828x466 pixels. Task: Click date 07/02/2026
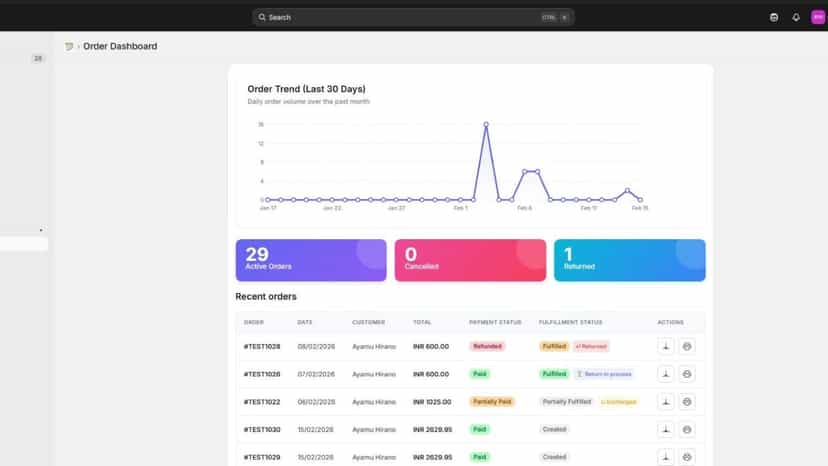click(316, 374)
